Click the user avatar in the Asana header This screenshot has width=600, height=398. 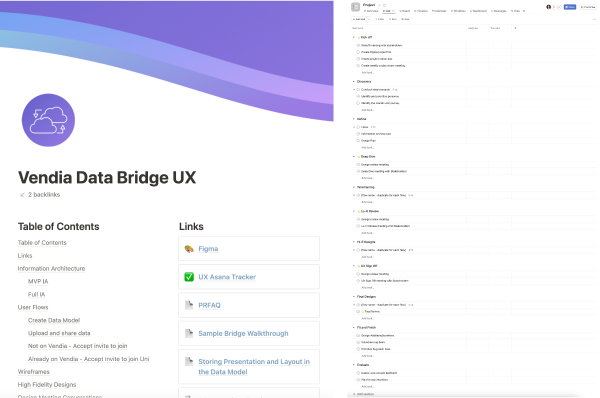548,7
